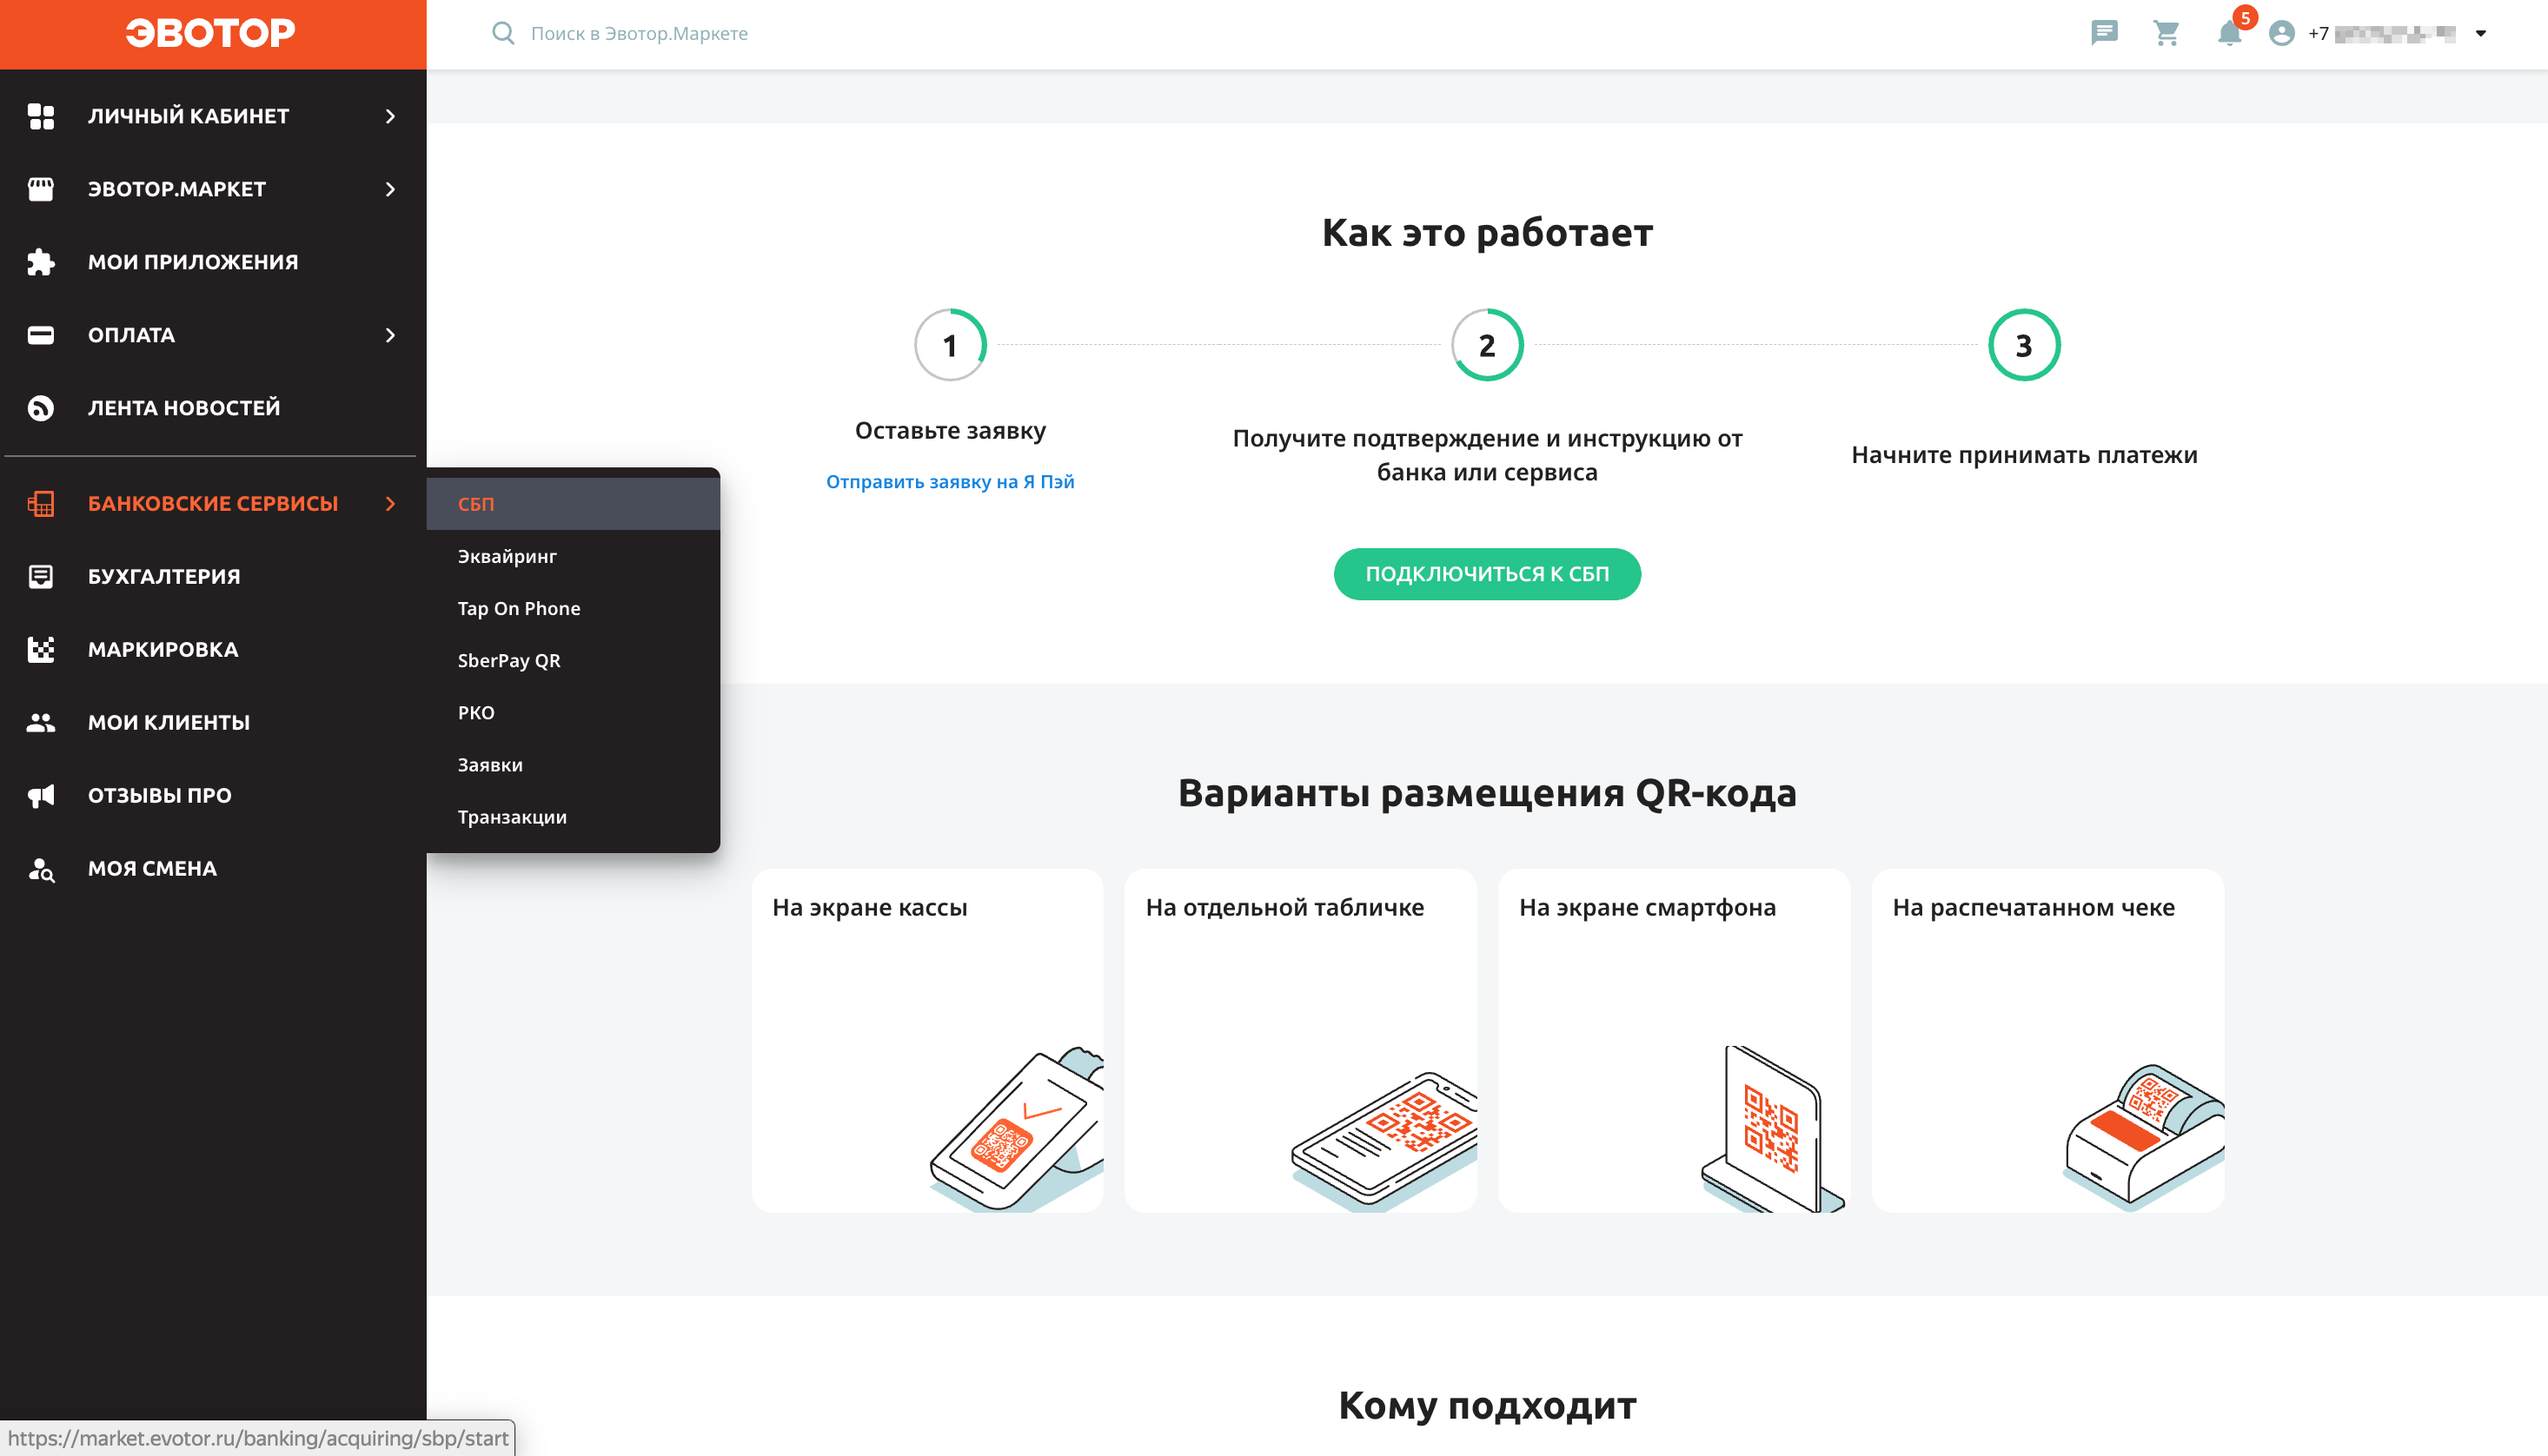Click link Отправить заявку на Я Пэй
This screenshot has width=2548, height=1456.
pyautogui.click(x=950, y=482)
